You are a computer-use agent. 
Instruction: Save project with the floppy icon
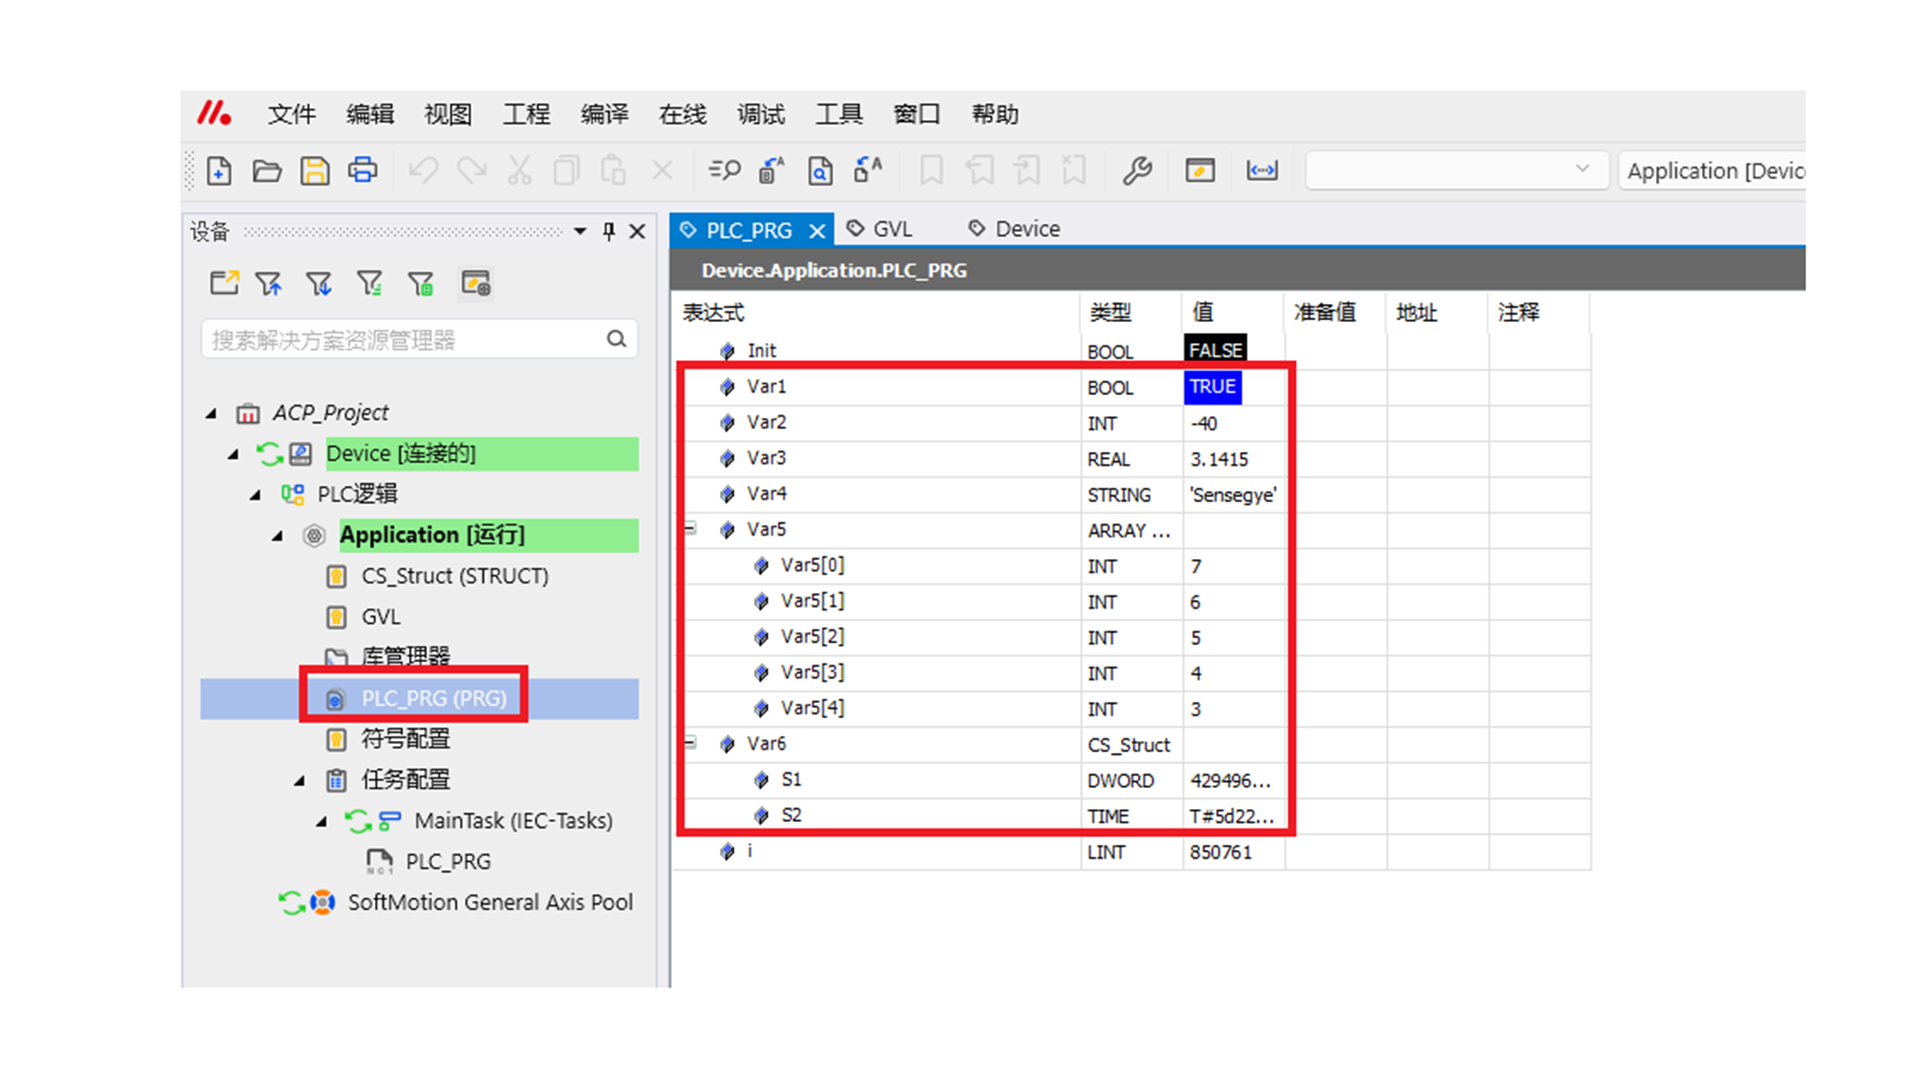pos(315,171)
